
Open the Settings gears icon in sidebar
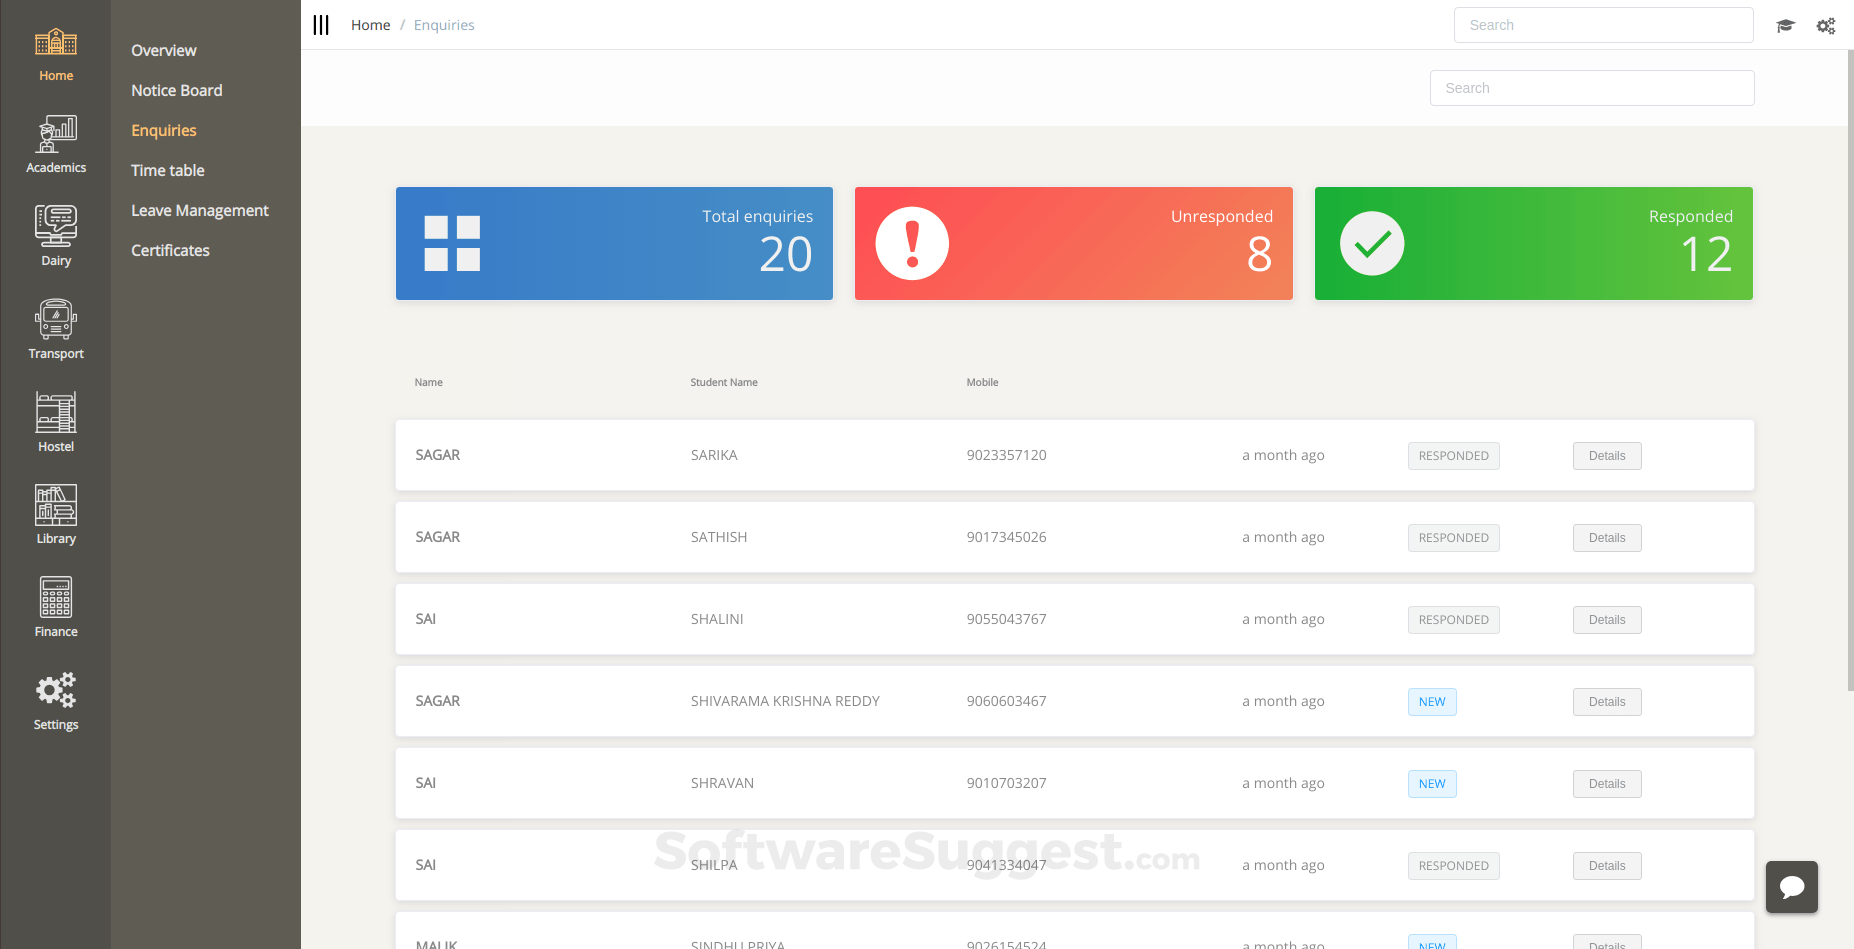[56, 690]
